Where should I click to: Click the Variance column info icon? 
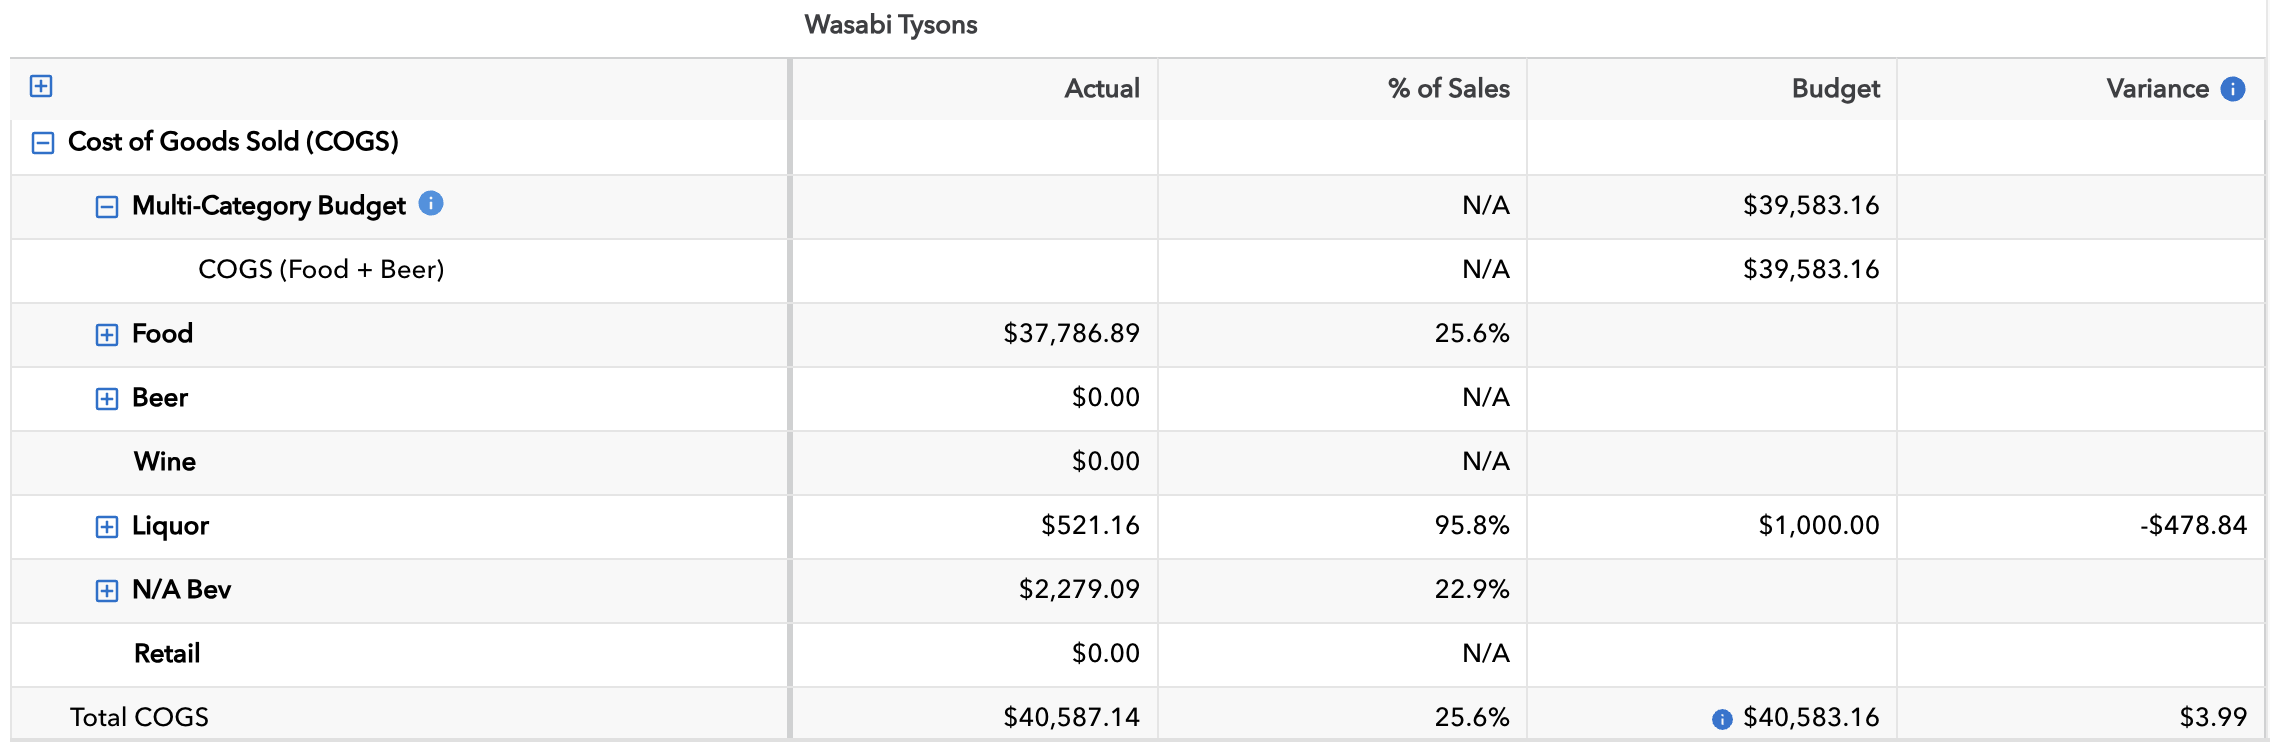click(x=2232, y=89)
